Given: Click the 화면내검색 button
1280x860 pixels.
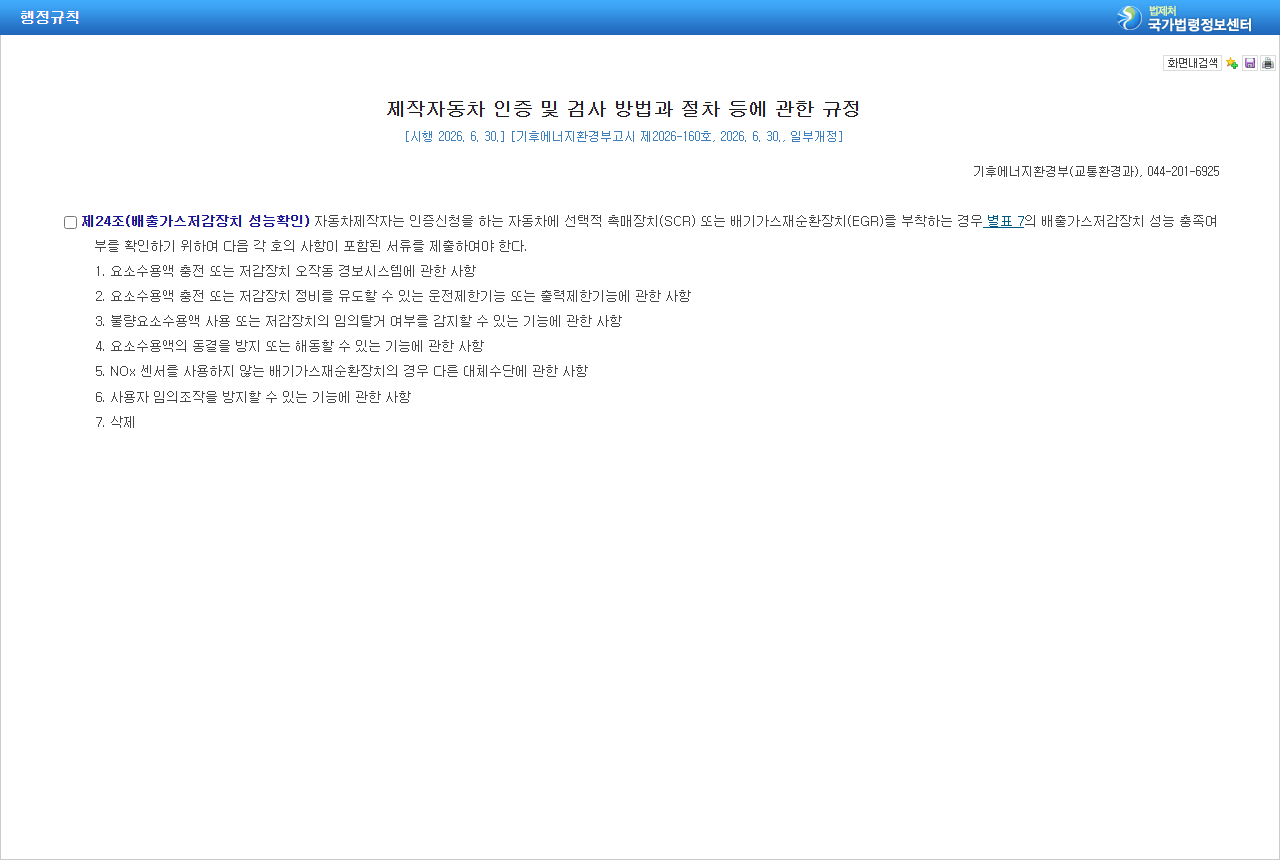Looking at the screenshot, I should coord(1192,63).
